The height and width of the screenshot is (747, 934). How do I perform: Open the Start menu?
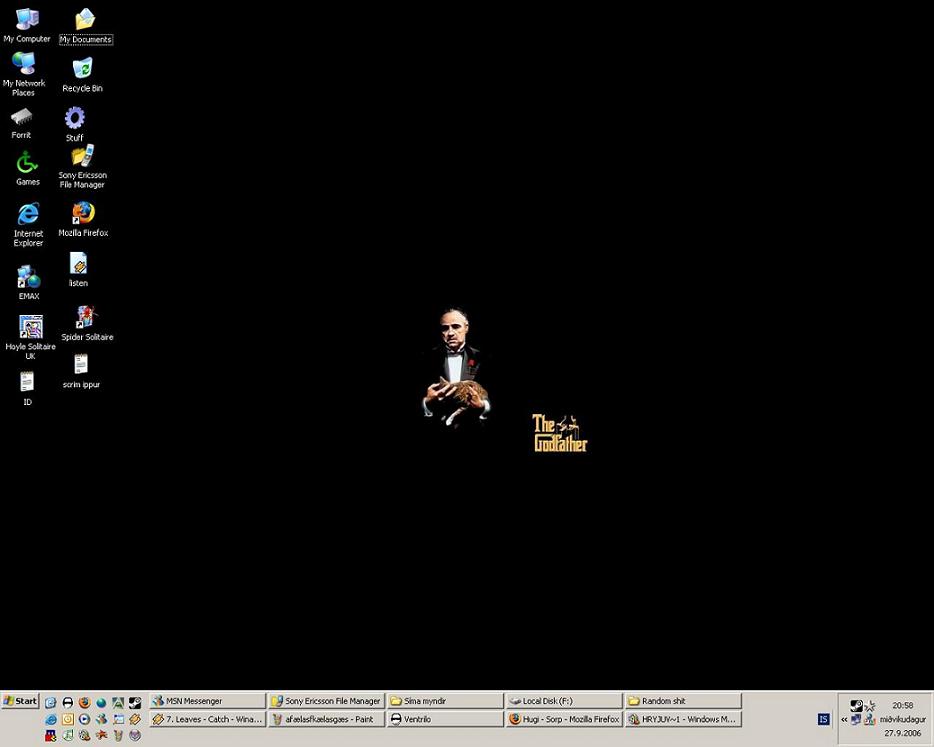tap(20, 701)
